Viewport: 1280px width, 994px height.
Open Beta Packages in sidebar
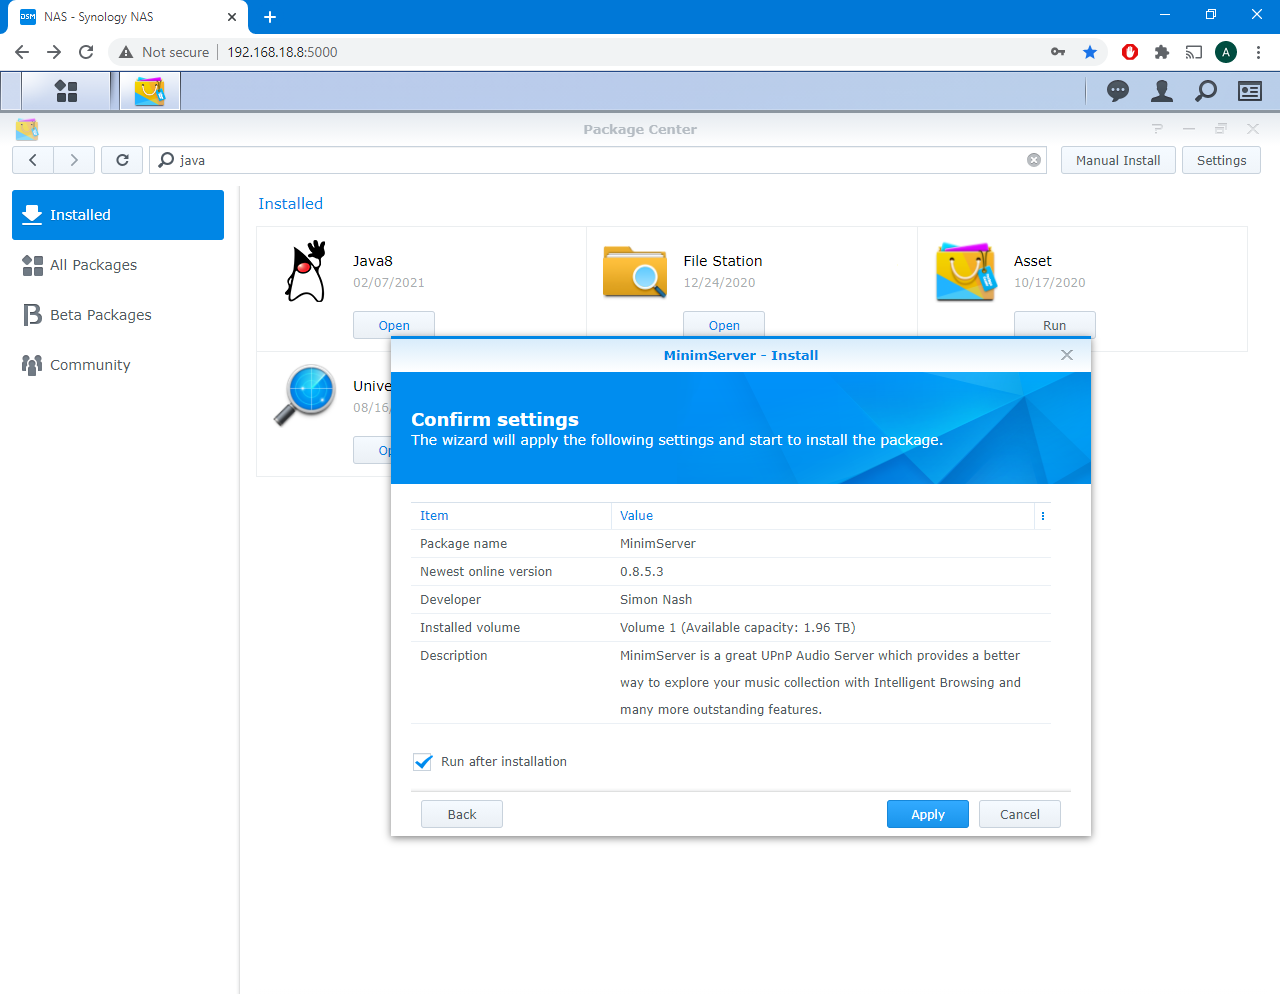[x=118, y=315]
